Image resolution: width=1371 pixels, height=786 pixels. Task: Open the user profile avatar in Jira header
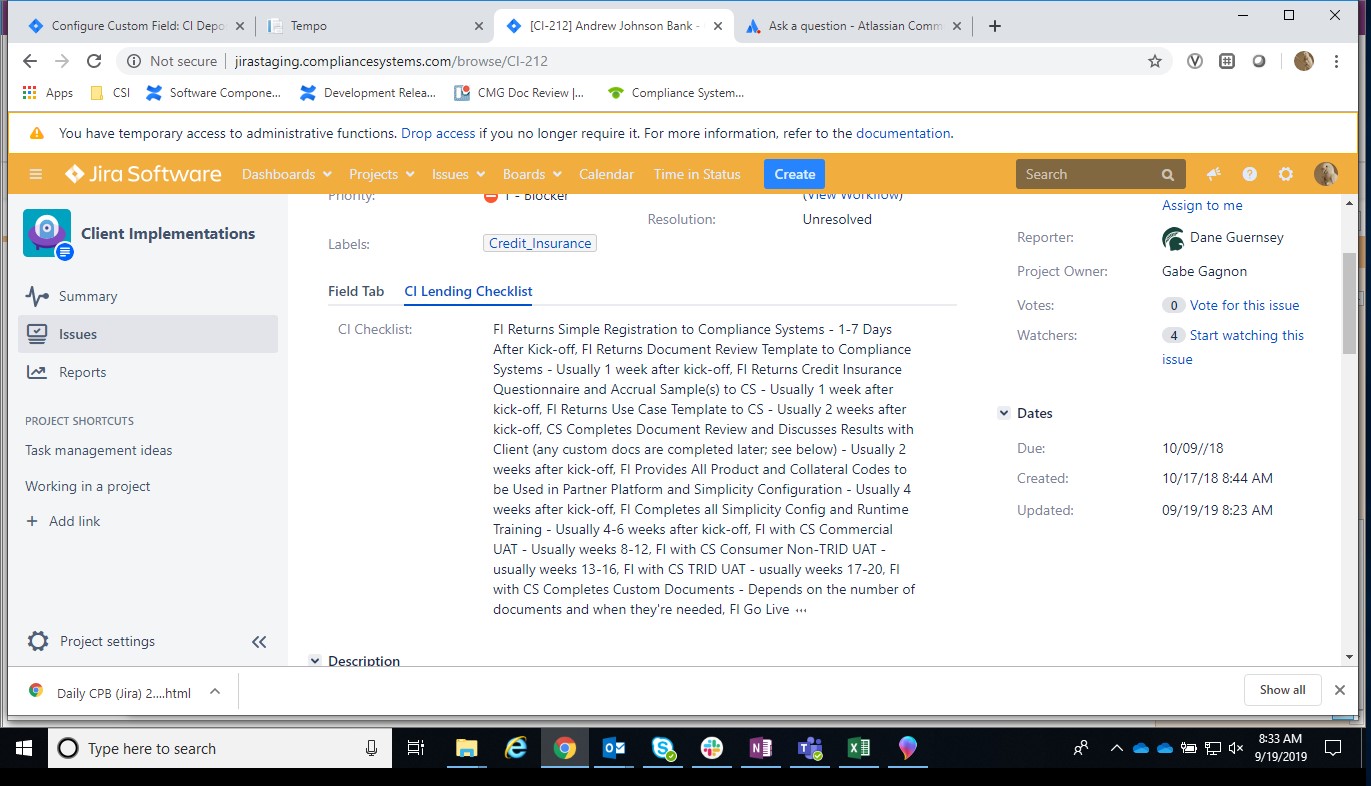[x=1326, y=174]
